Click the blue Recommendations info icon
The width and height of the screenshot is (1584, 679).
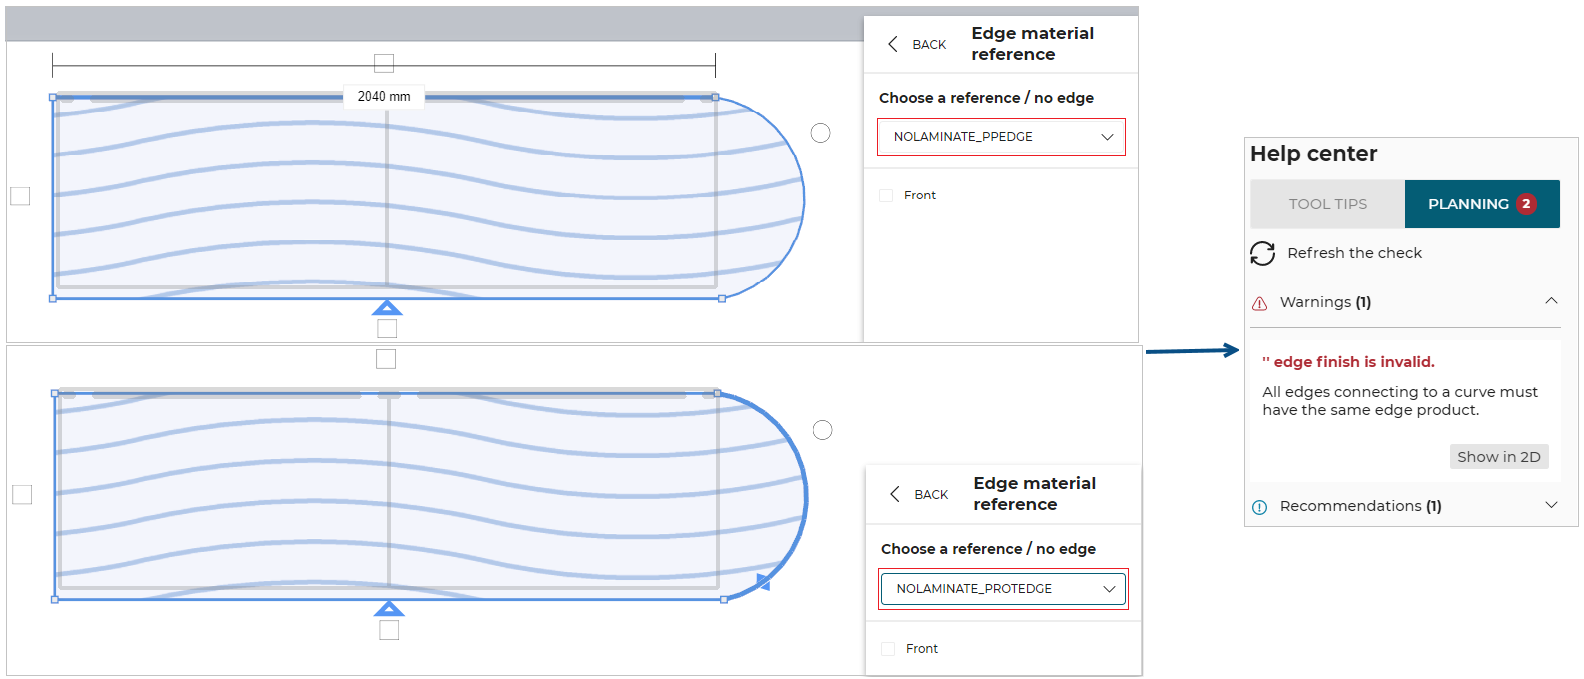[1260, 507]
